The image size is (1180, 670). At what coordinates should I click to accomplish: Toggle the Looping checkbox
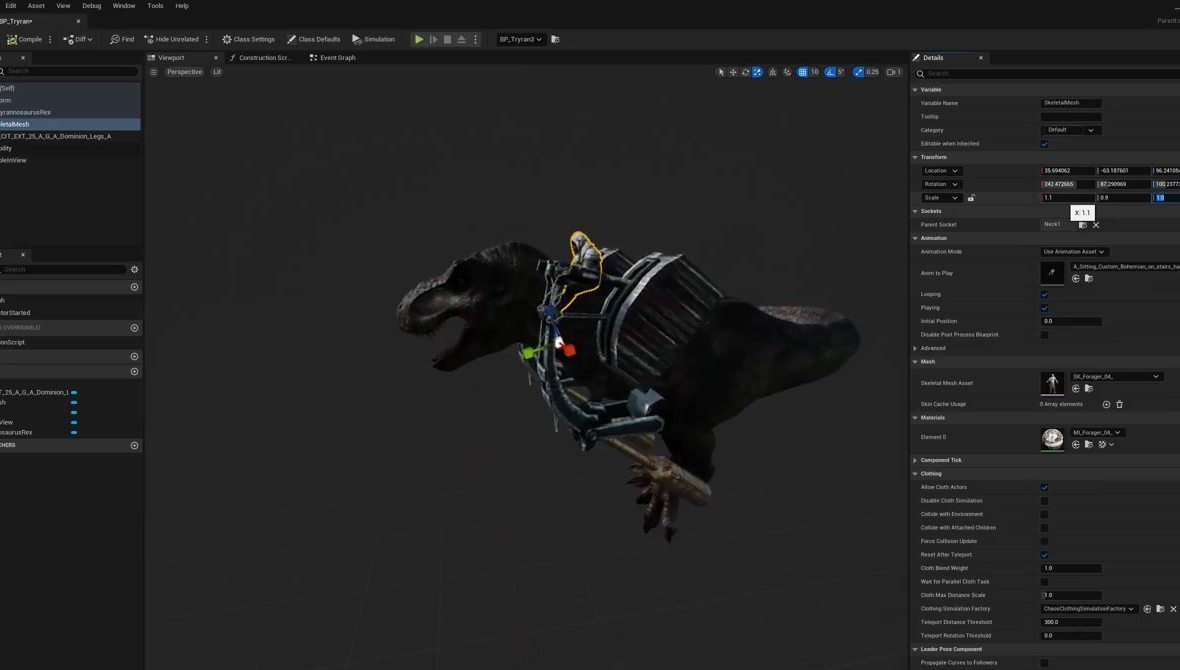coord(1045,294)
